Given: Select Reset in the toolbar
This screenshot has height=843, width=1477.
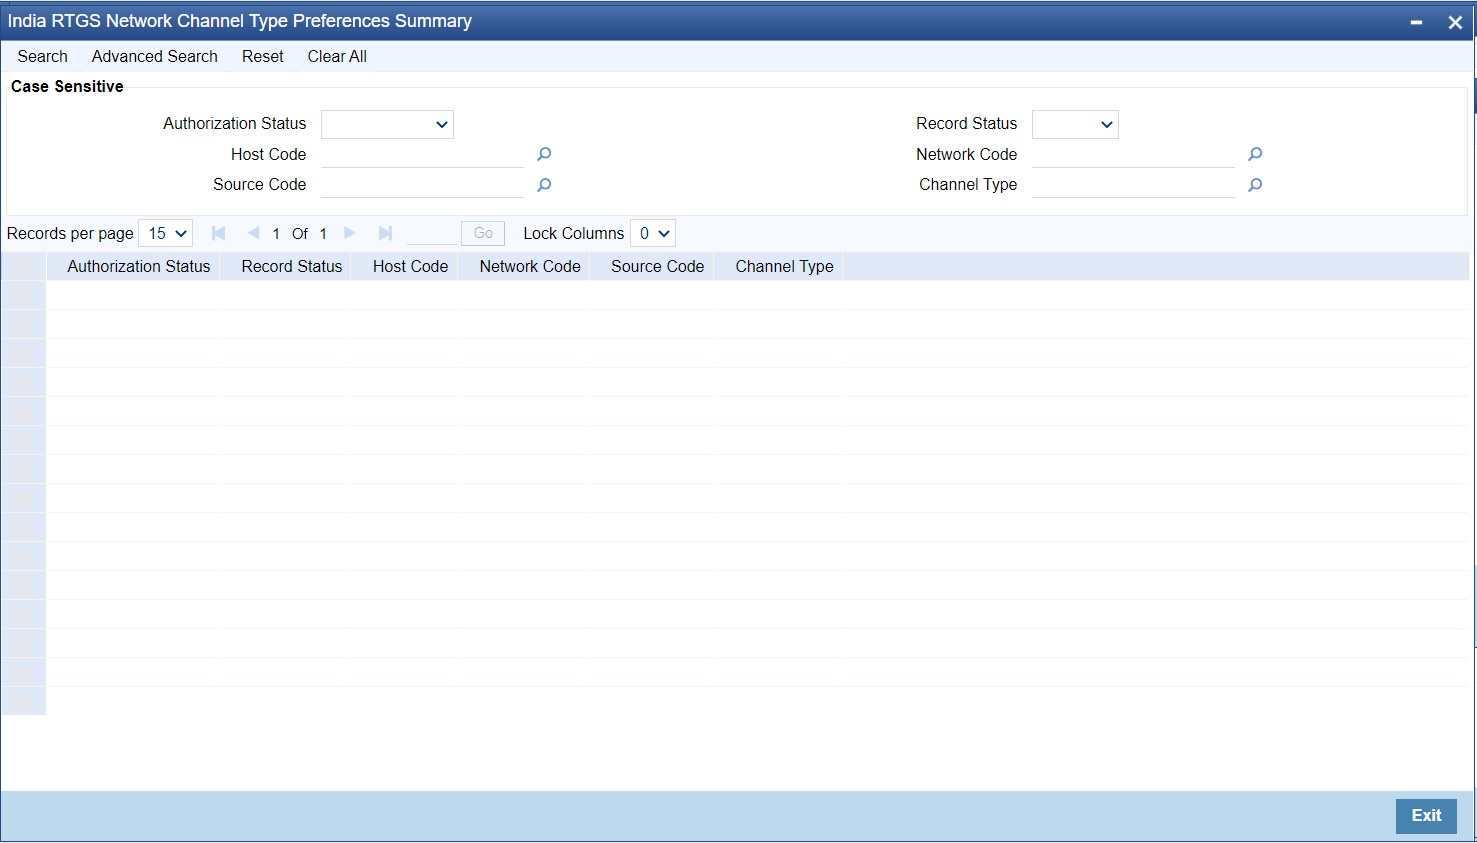Looking at the screenshot, I should 263,57.
